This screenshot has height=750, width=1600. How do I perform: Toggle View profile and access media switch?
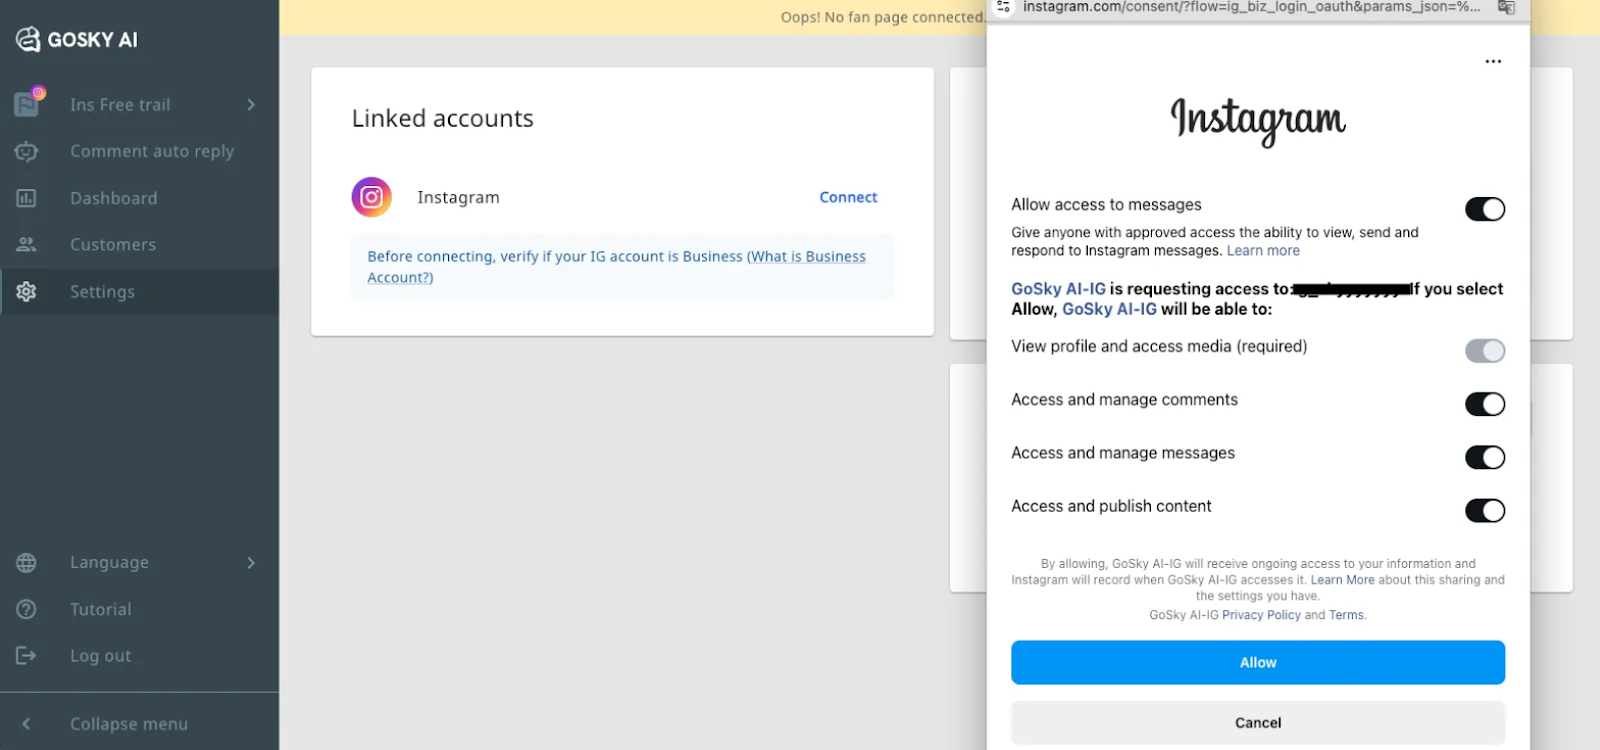(x=1485, y=351)
